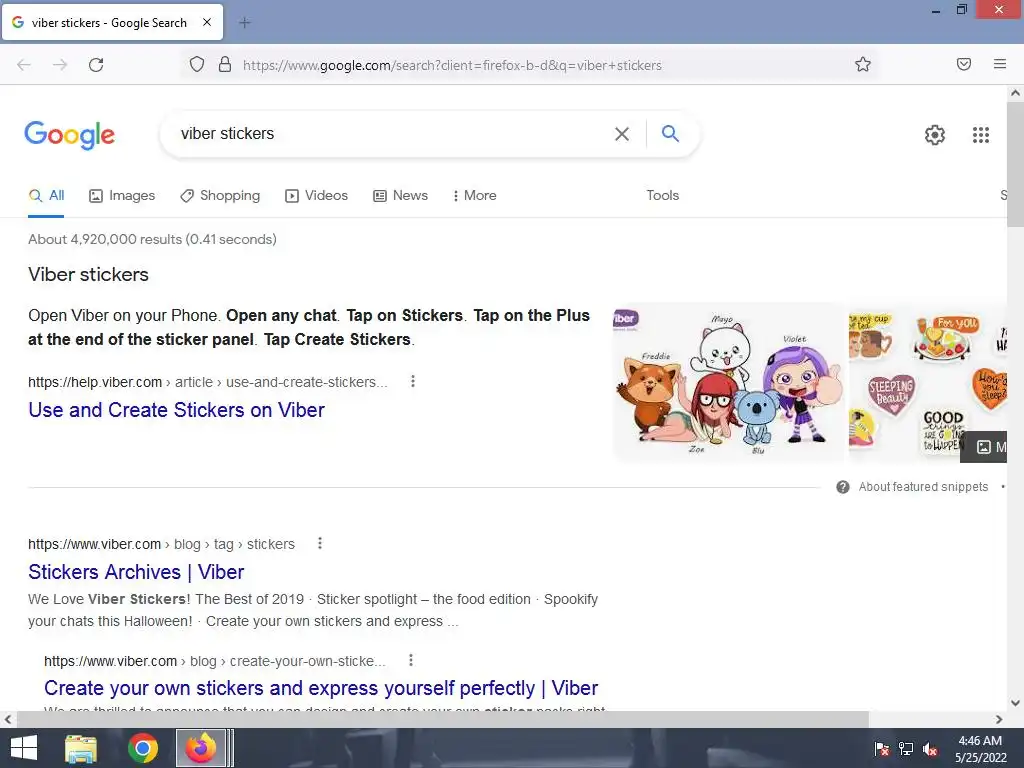This screenshot has height=768, width=1024.
Task: Open Windows Start menu
Action: [23, 748]
